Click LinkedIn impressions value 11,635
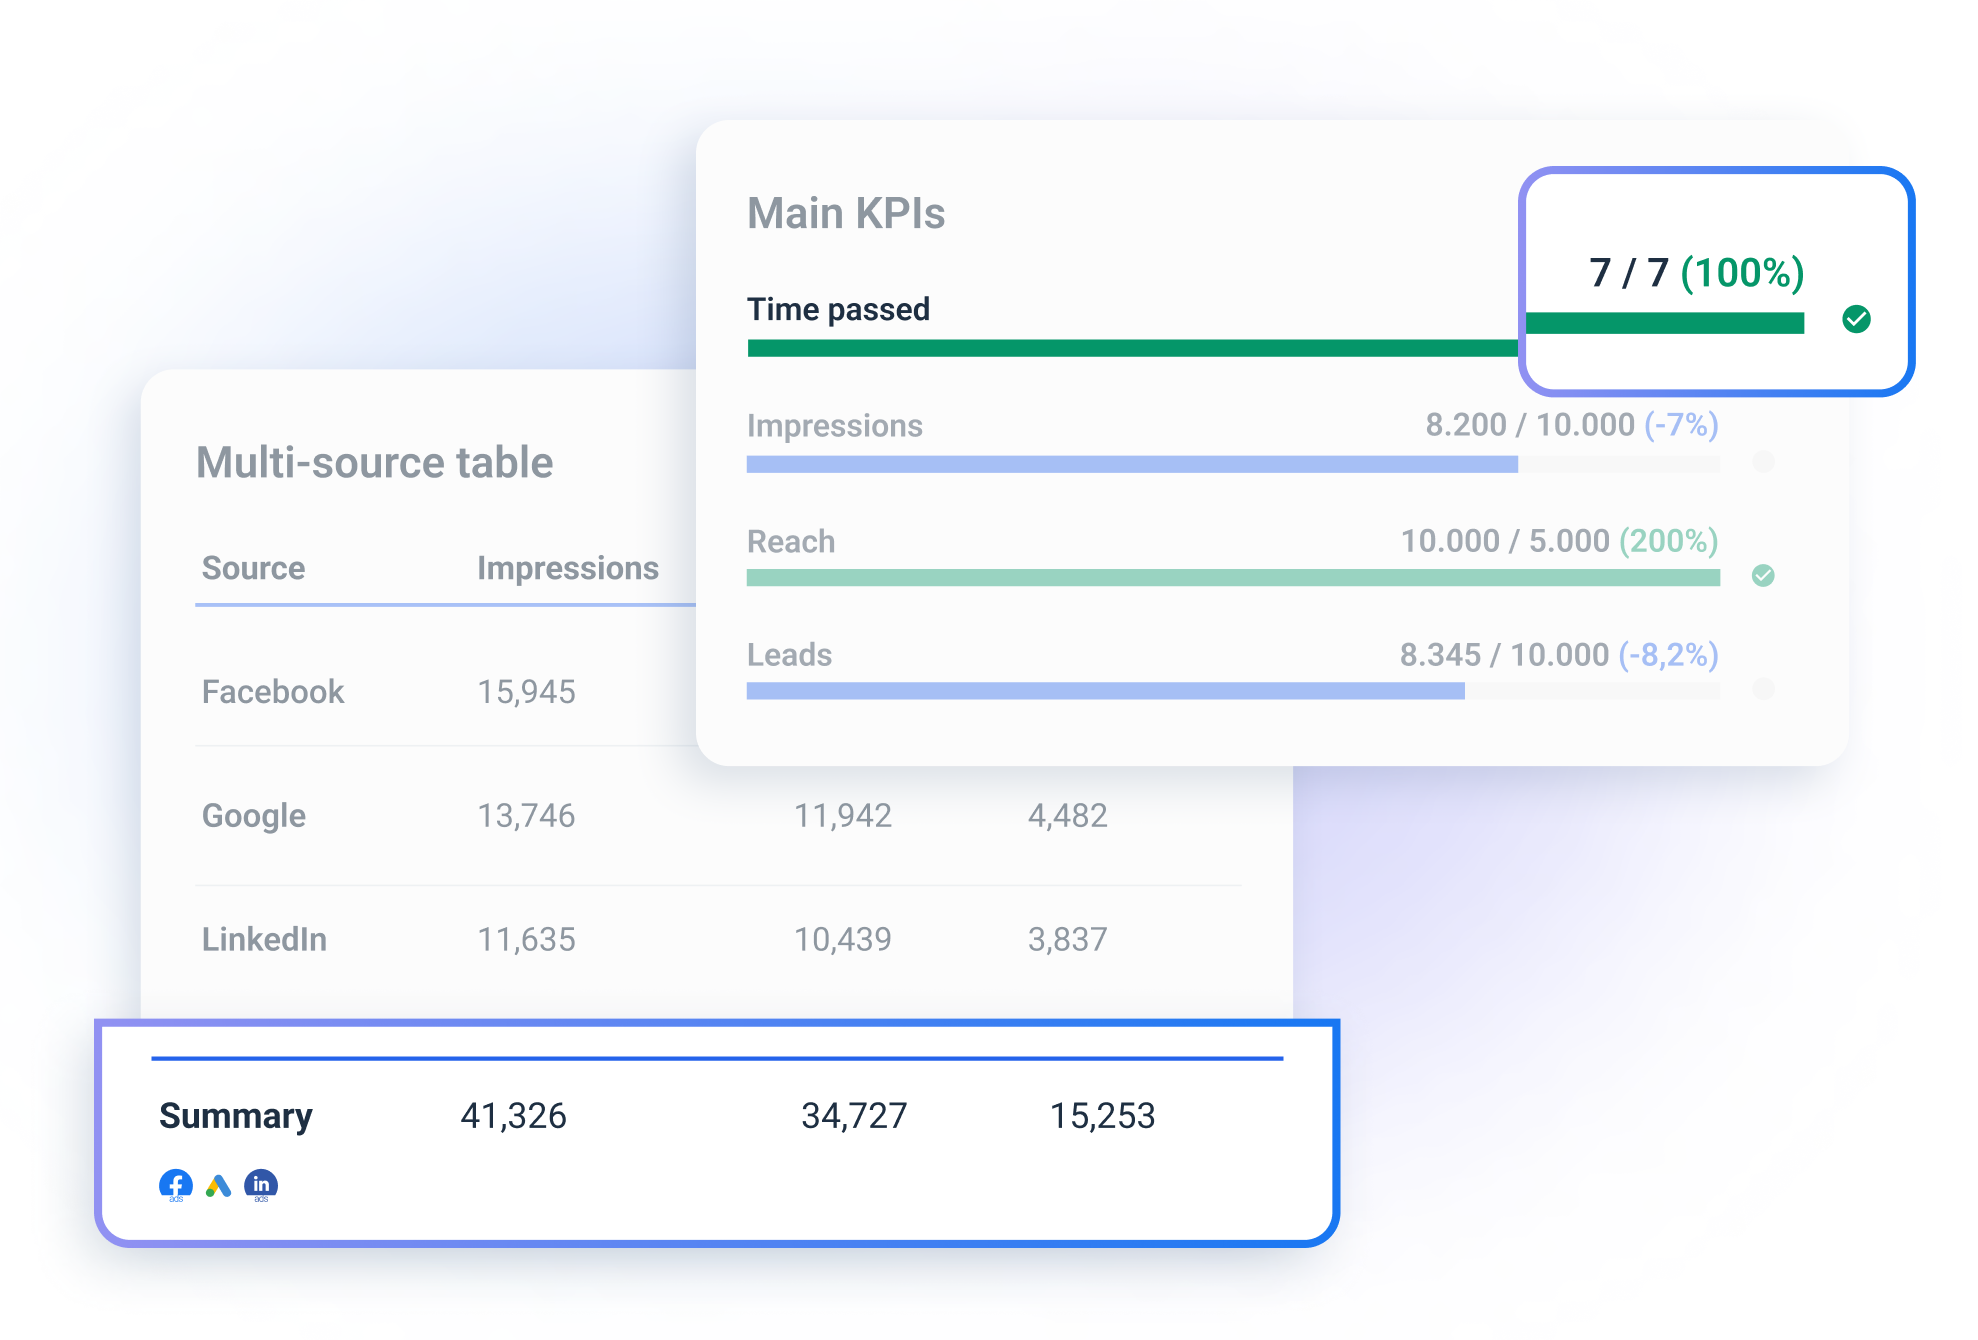The height and width of the screenshot is (1340, 1978). [x=526, y=940]
